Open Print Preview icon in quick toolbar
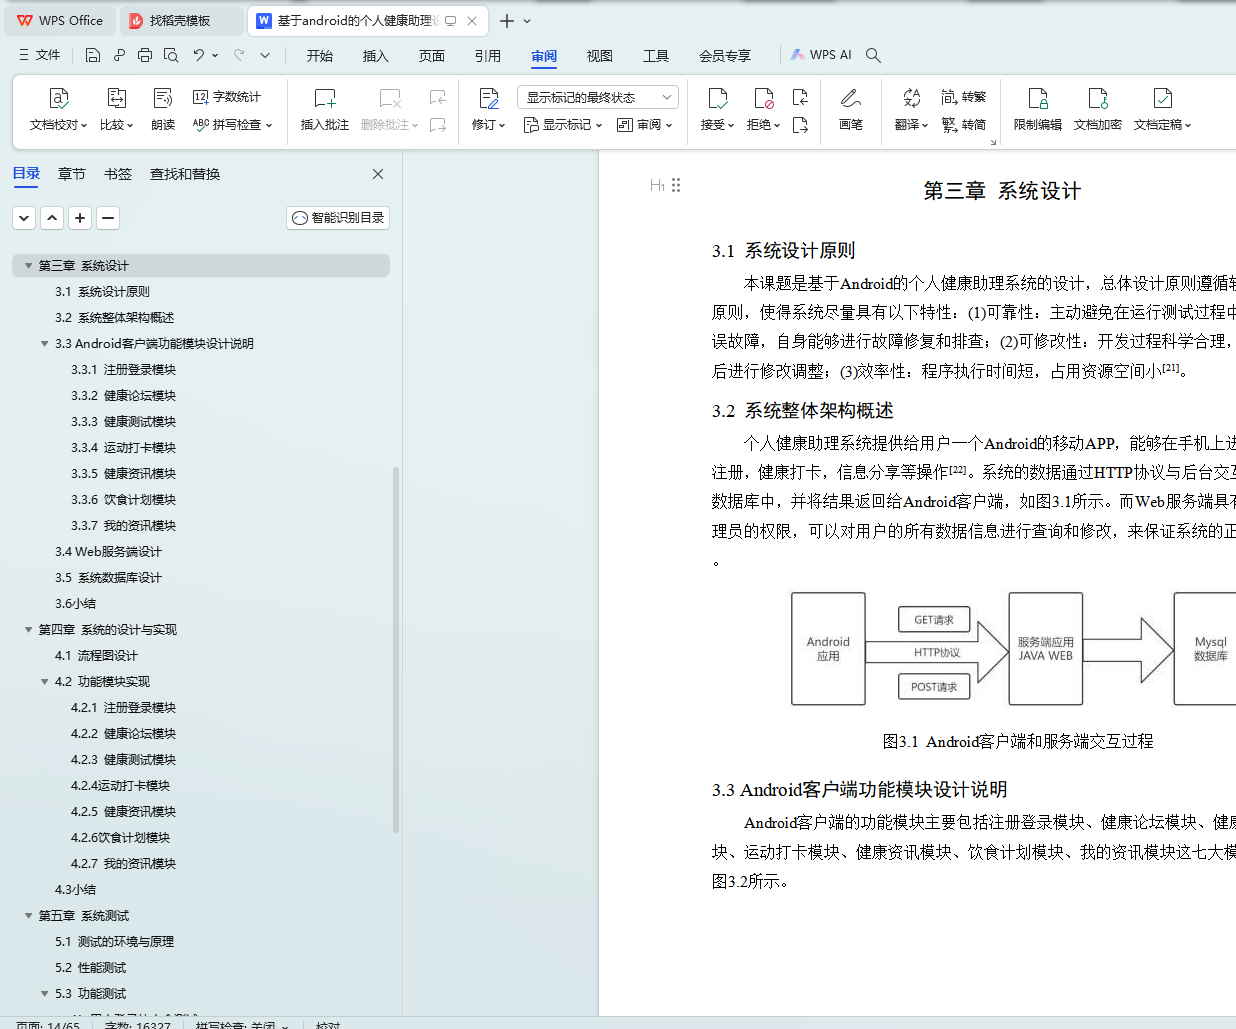The image size is (1236, 1029). pyautogui.click(x=171, y=55)
